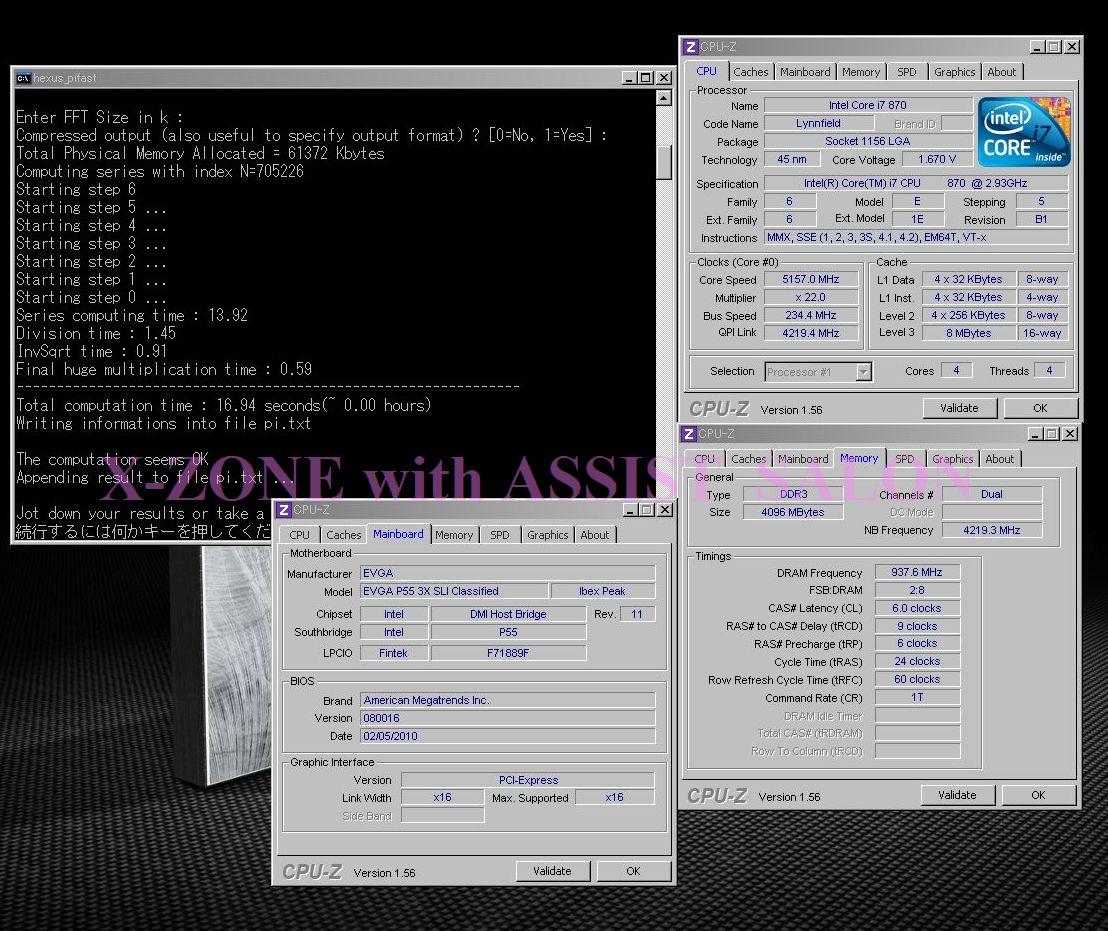Click the Graphic Interface Version 'PCI-Express'
This screenshot has width=1108, height=931.
pyautogui.click(x=528, y=780)
